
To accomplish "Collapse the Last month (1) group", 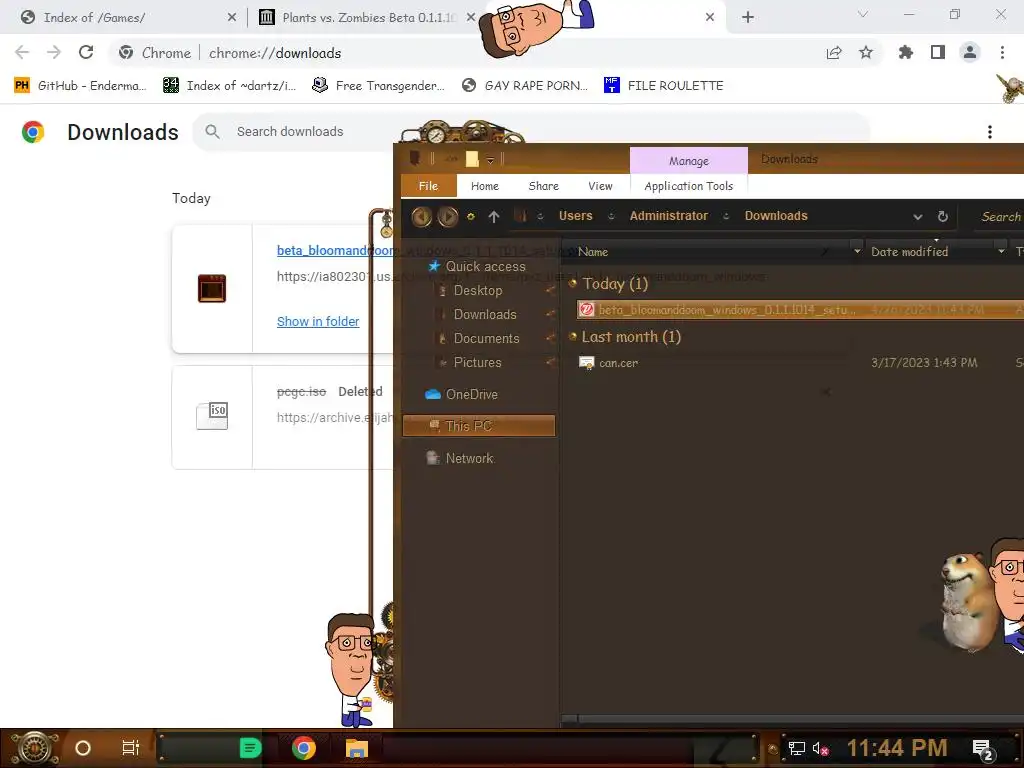I will [x=573, y=336].
